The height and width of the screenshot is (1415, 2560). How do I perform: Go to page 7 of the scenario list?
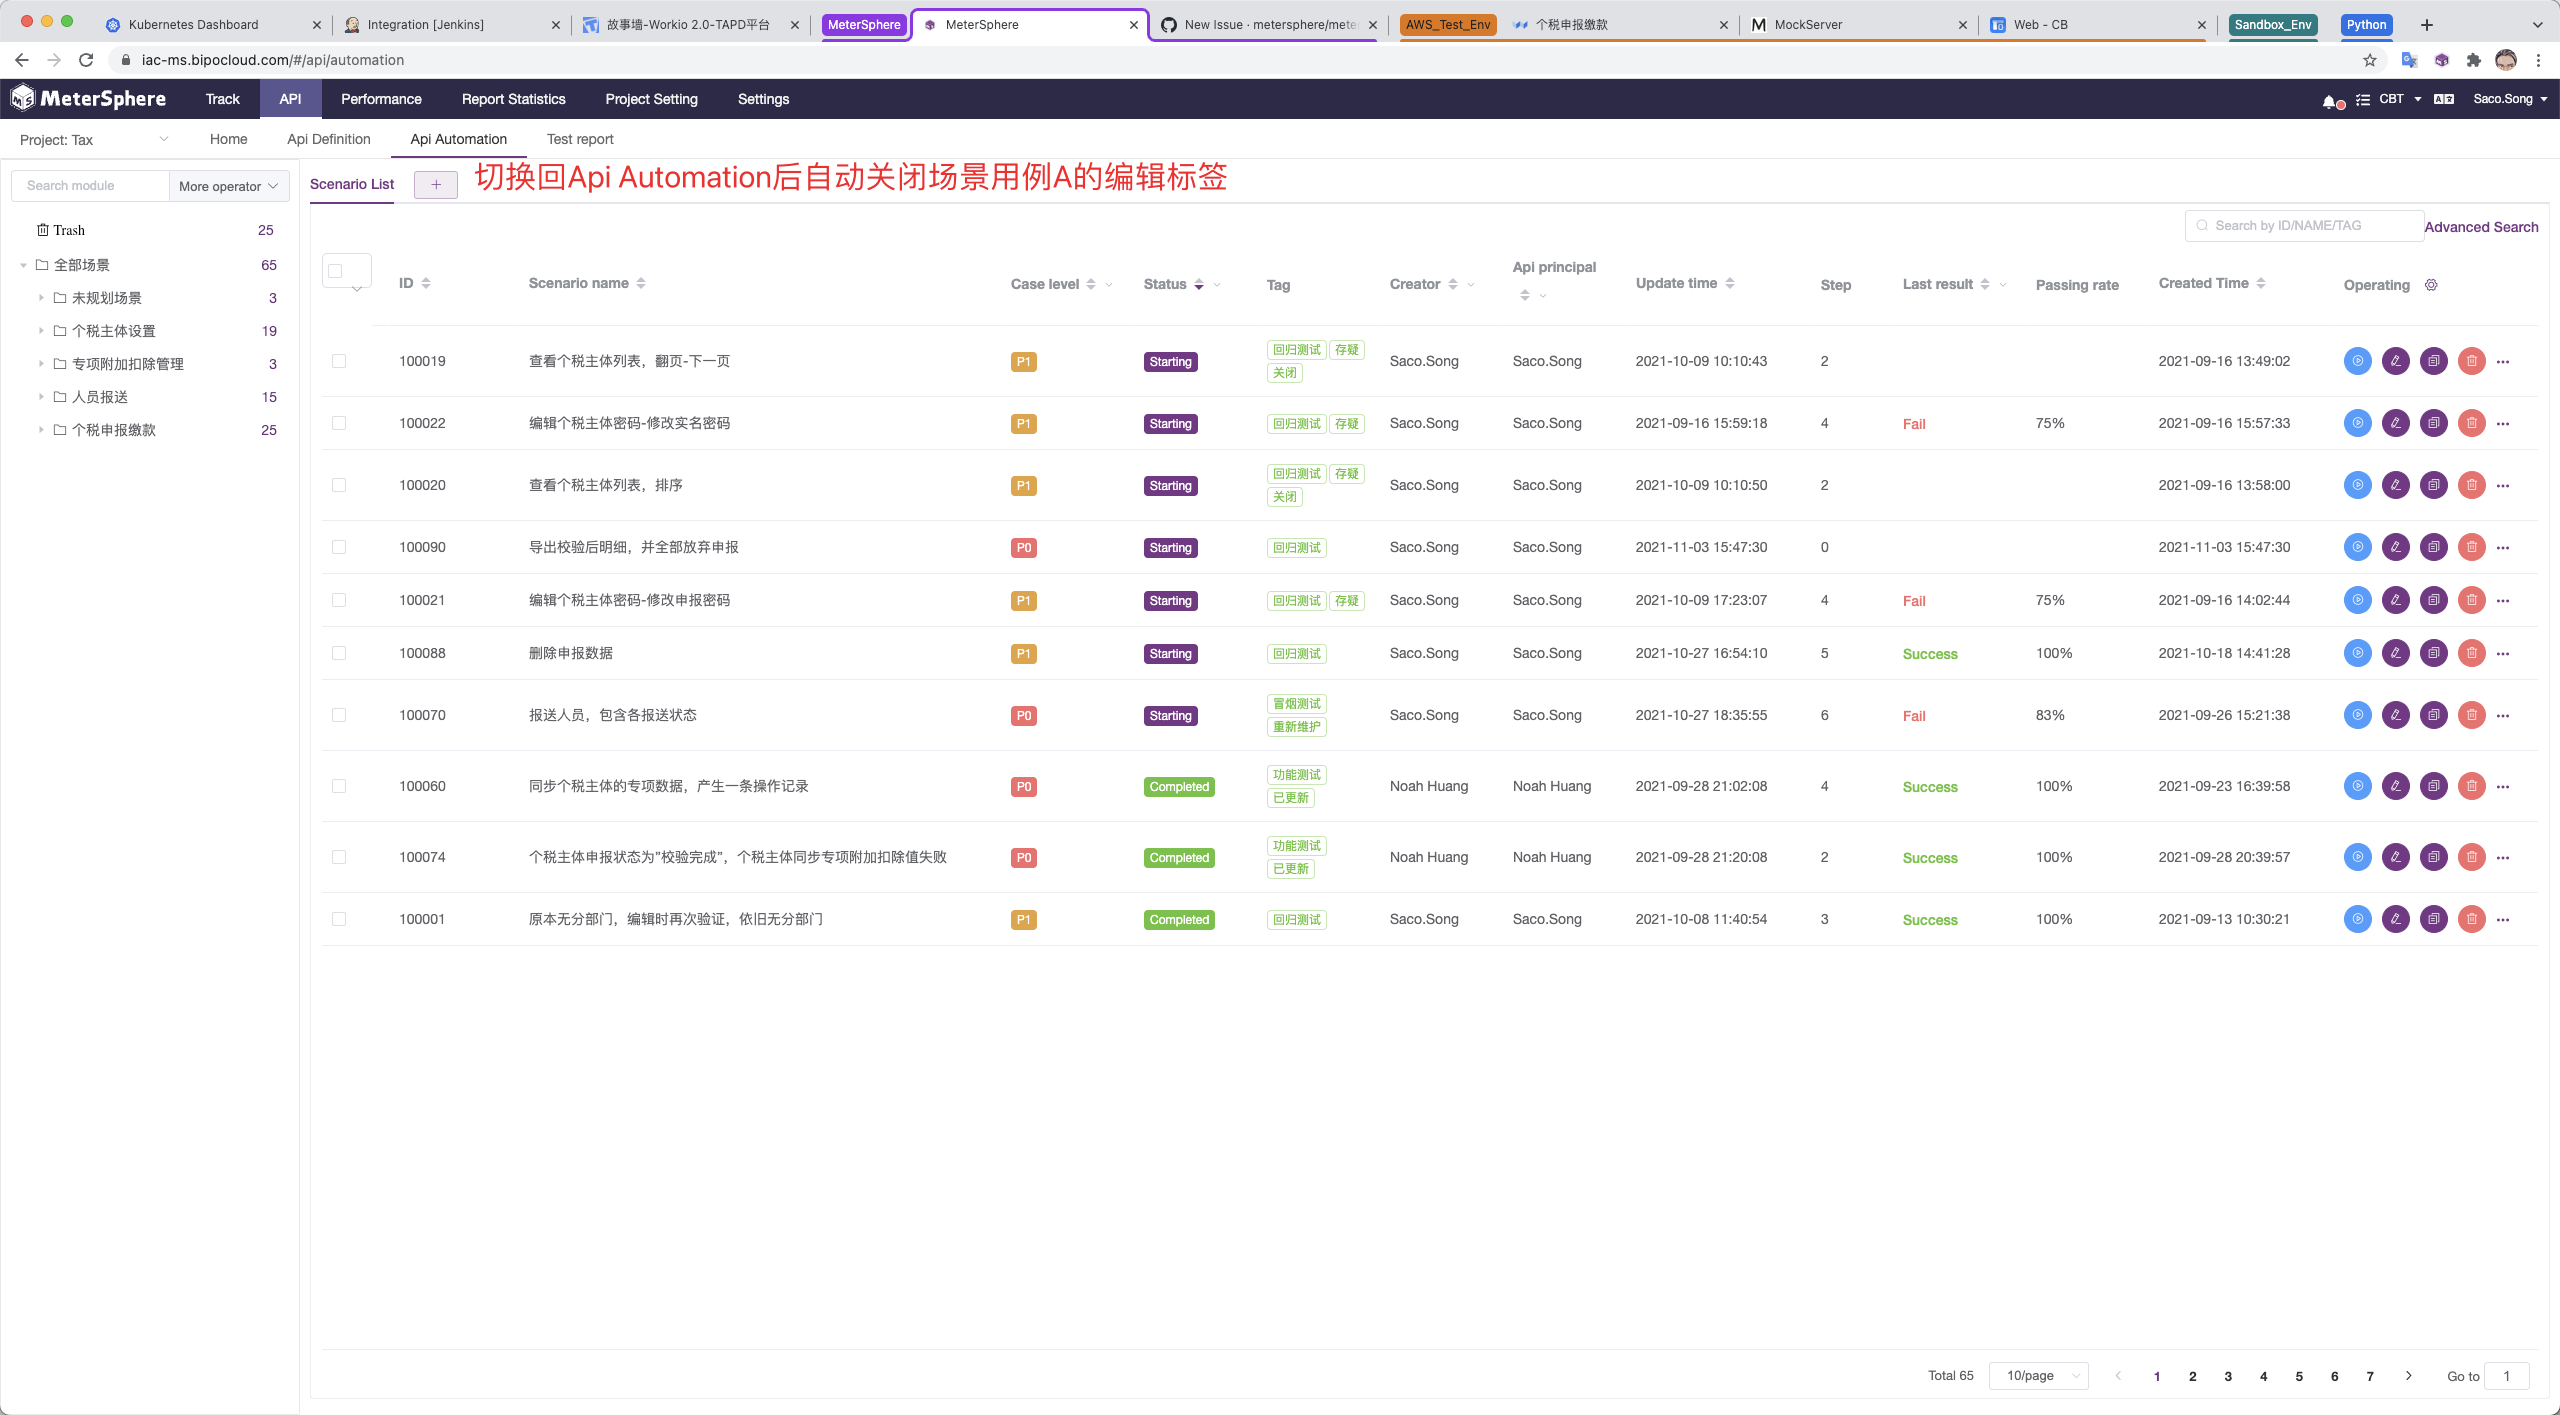(2370, 1376)
